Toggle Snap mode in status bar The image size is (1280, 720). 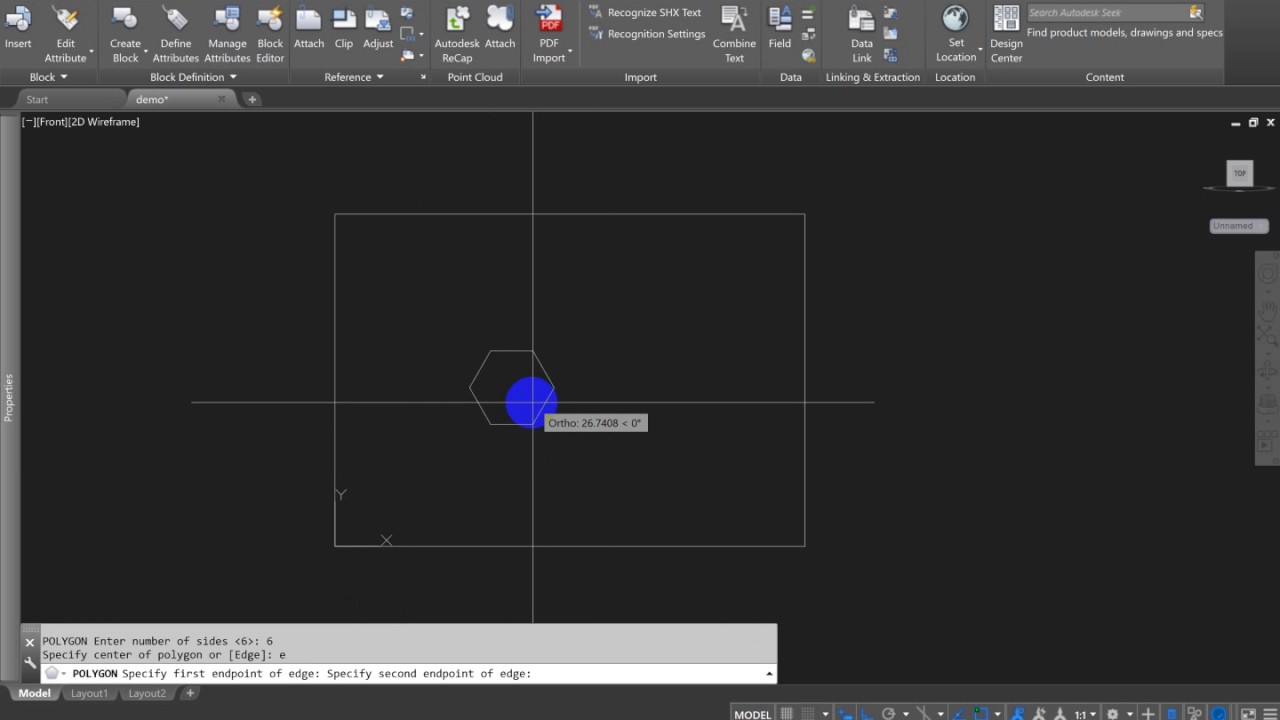point(807,713)
